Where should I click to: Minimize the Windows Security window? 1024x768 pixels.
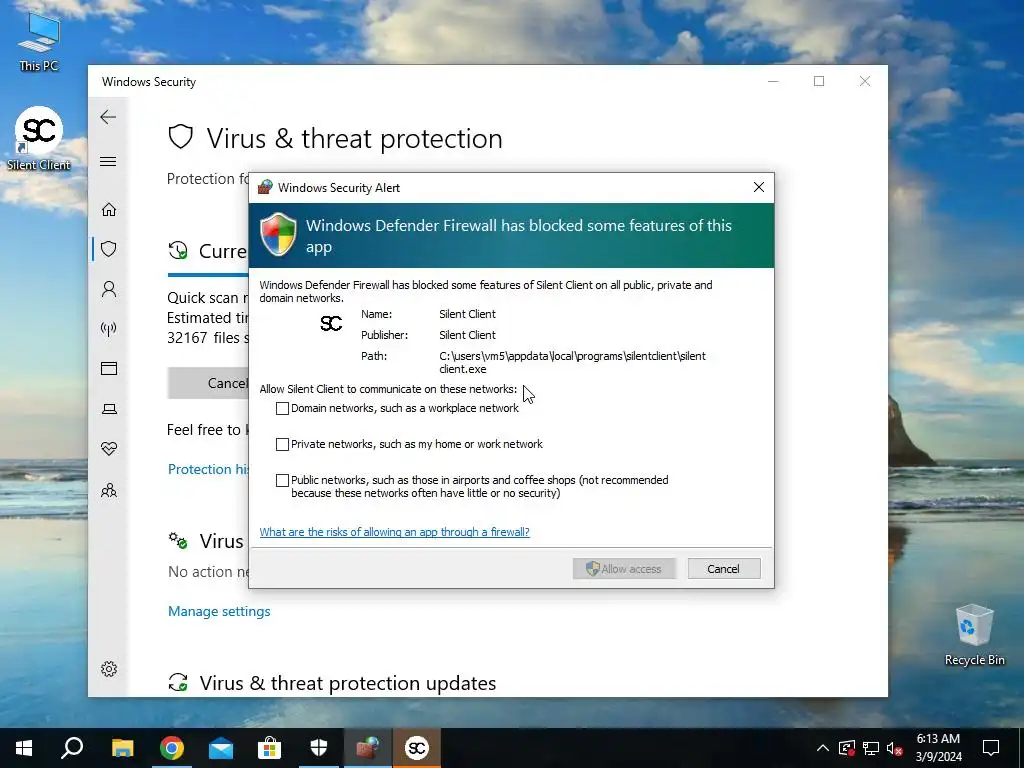click(773, 81)
